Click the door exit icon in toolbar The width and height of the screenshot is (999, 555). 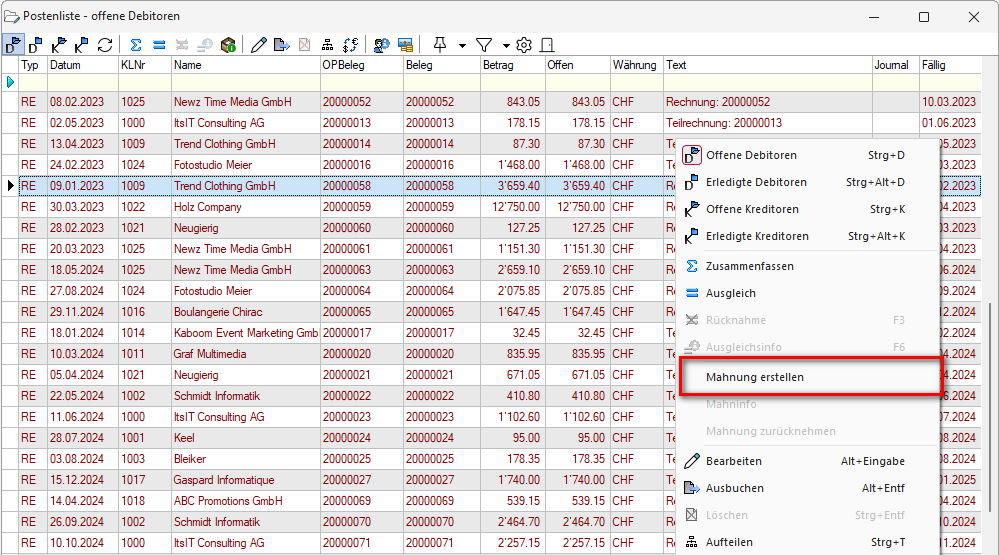tap(547, 45)
